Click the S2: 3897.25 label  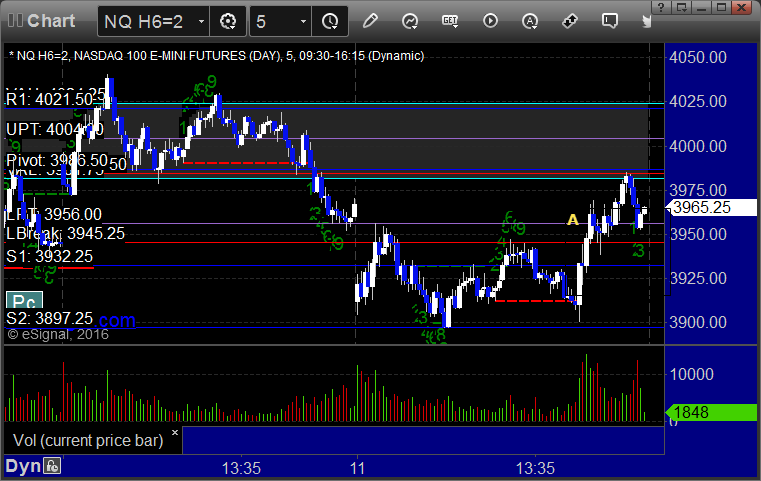pos(49,318)
